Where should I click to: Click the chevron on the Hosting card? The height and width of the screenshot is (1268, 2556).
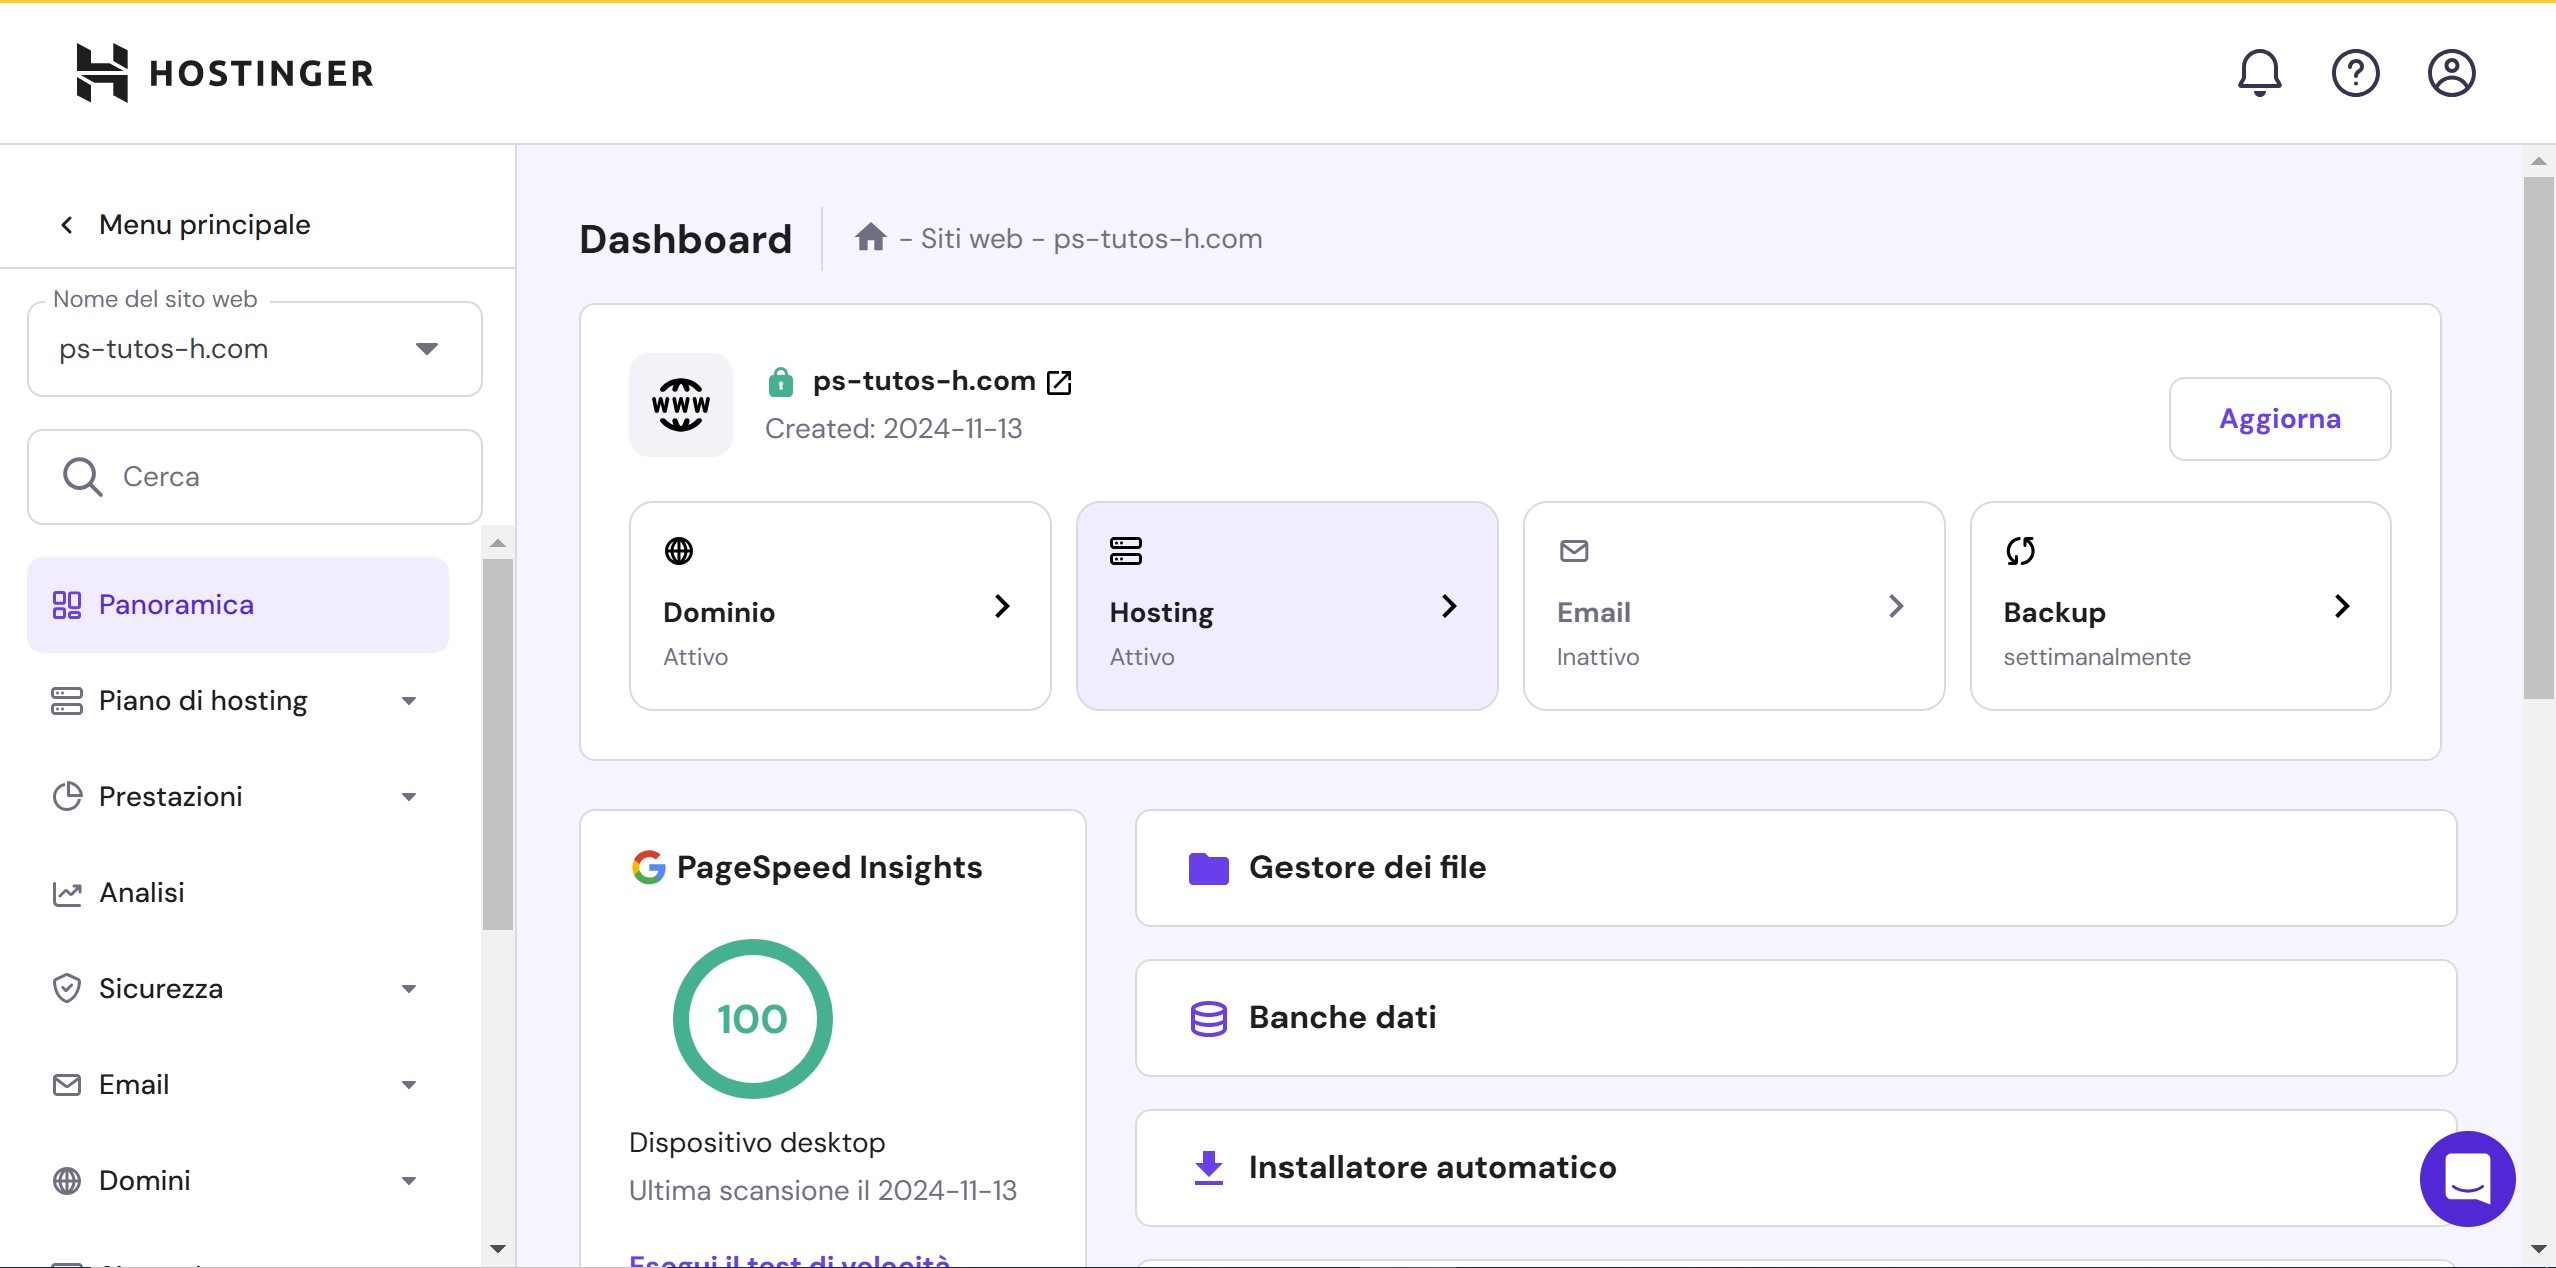pos(1449,606)
